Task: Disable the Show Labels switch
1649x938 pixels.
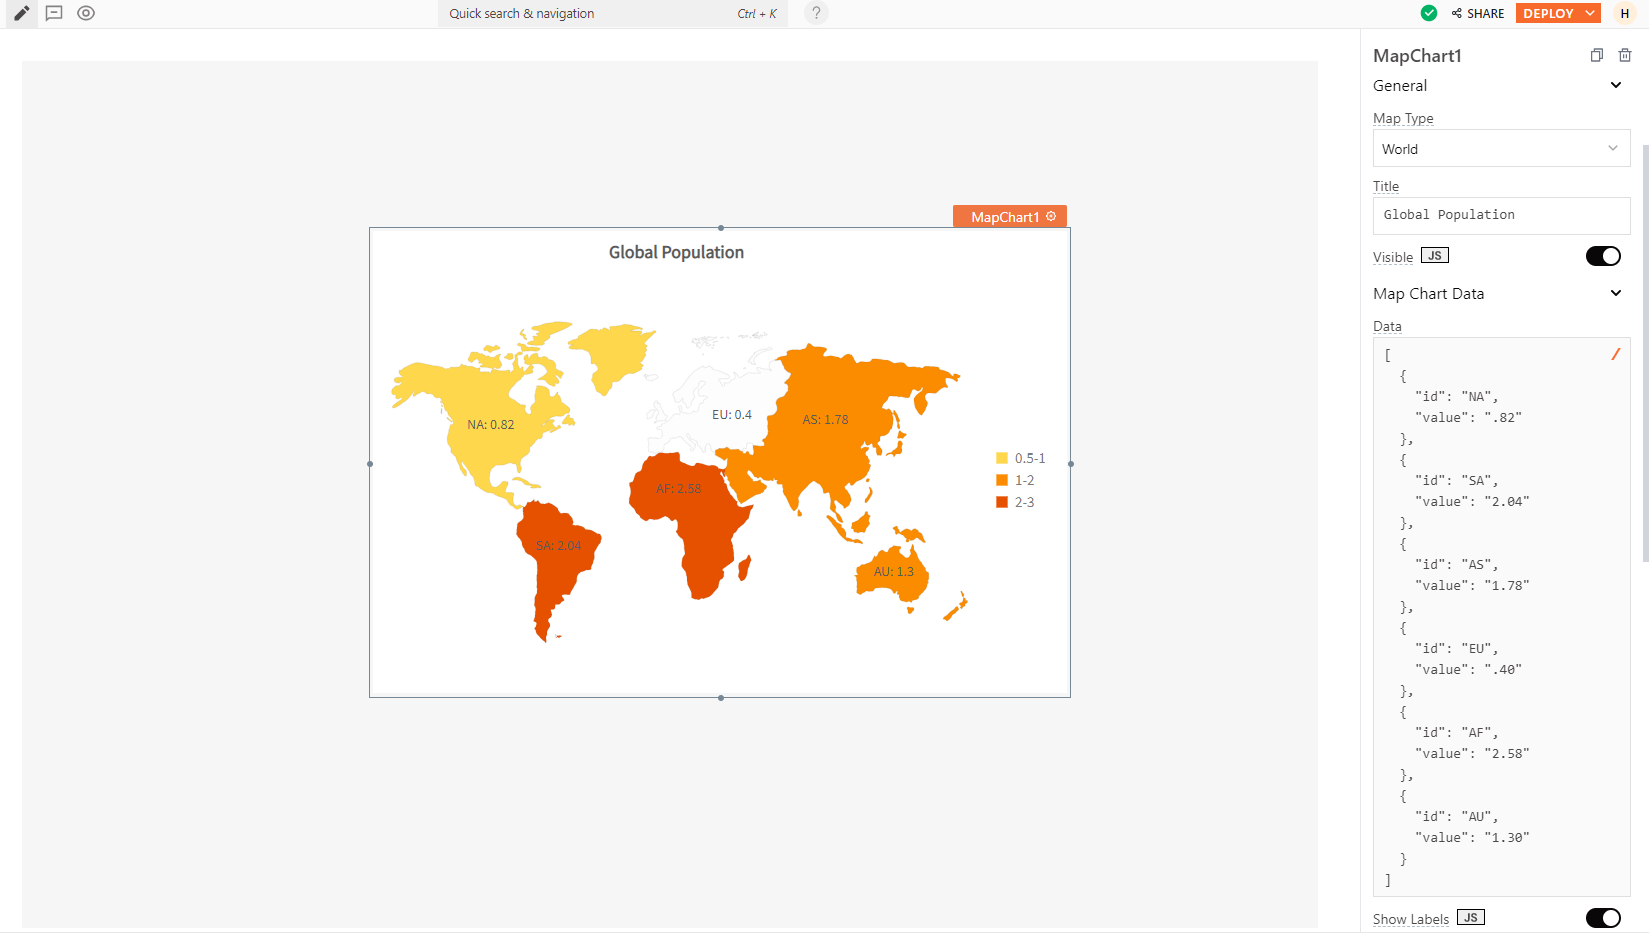Action: tap(1603, 917)
